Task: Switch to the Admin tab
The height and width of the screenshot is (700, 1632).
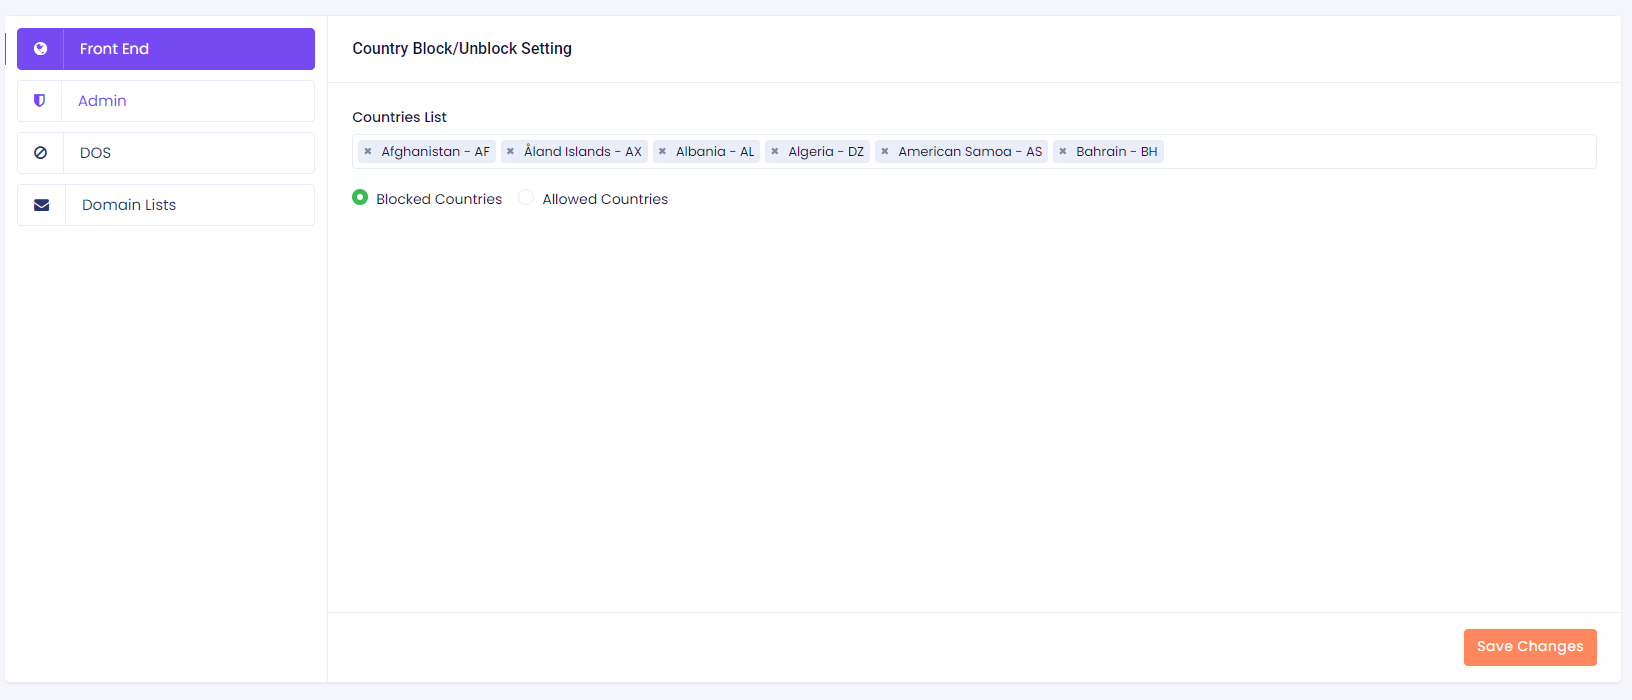Action: (102, 101)
